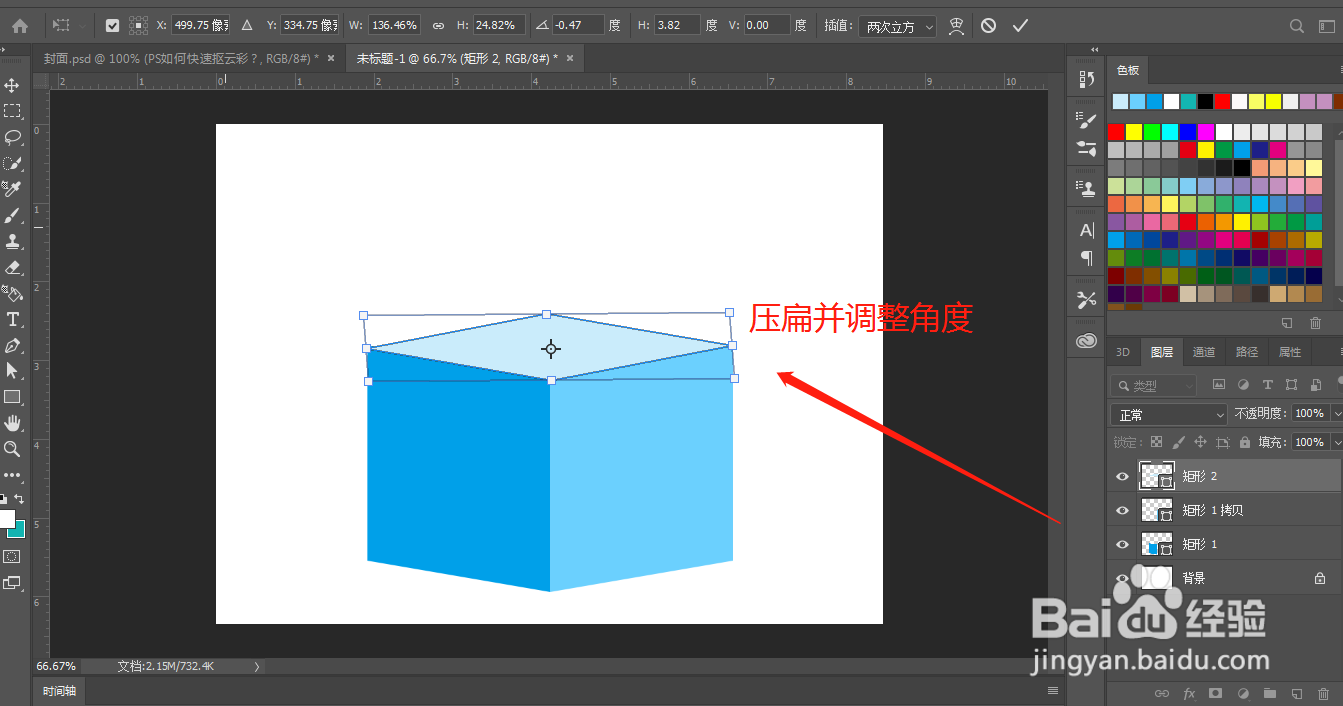
Task: Click the link layers chain icon
Action: (x=1162, y=692)
